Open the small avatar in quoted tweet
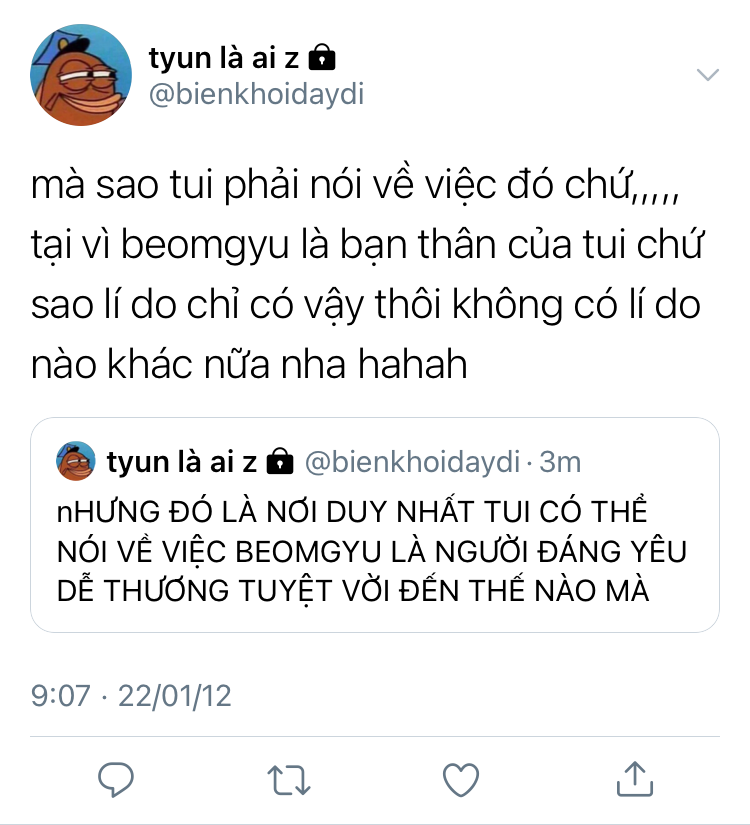The width and height of the screenshot is (750, 825). [76, 461]
